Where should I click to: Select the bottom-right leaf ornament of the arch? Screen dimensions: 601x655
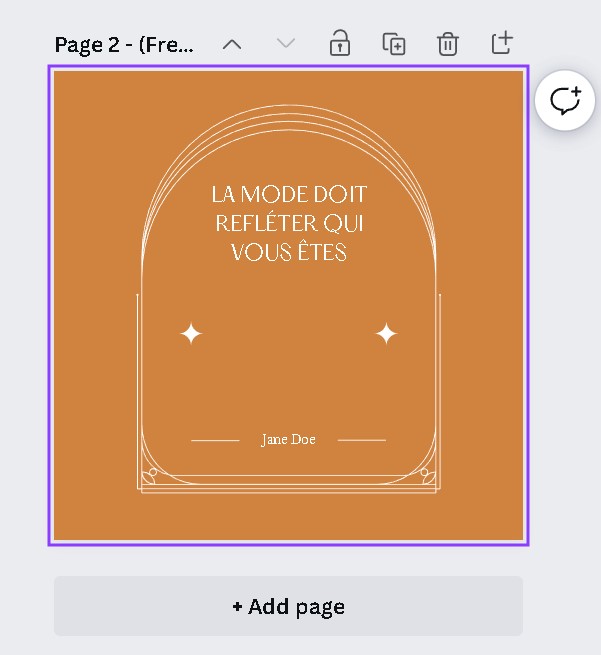pyautogui.click(x=428, y=476)
